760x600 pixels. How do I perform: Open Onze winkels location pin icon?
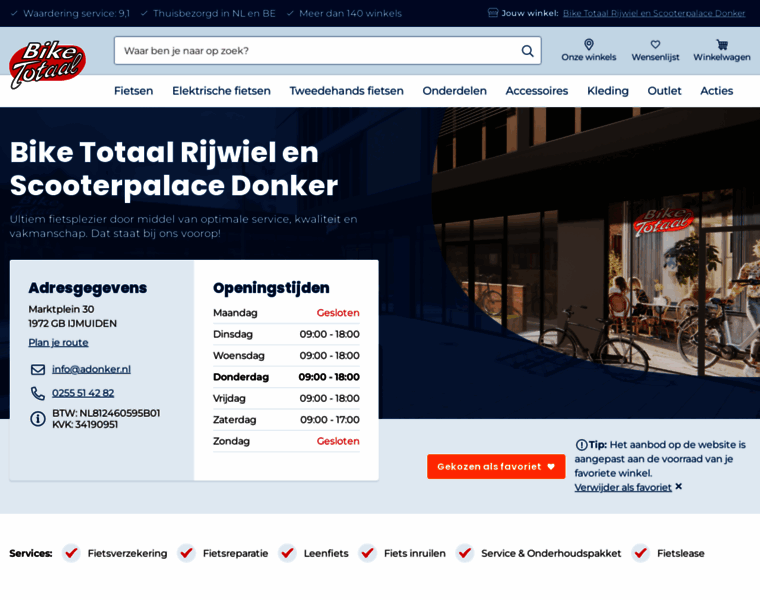tap(588, 45)
